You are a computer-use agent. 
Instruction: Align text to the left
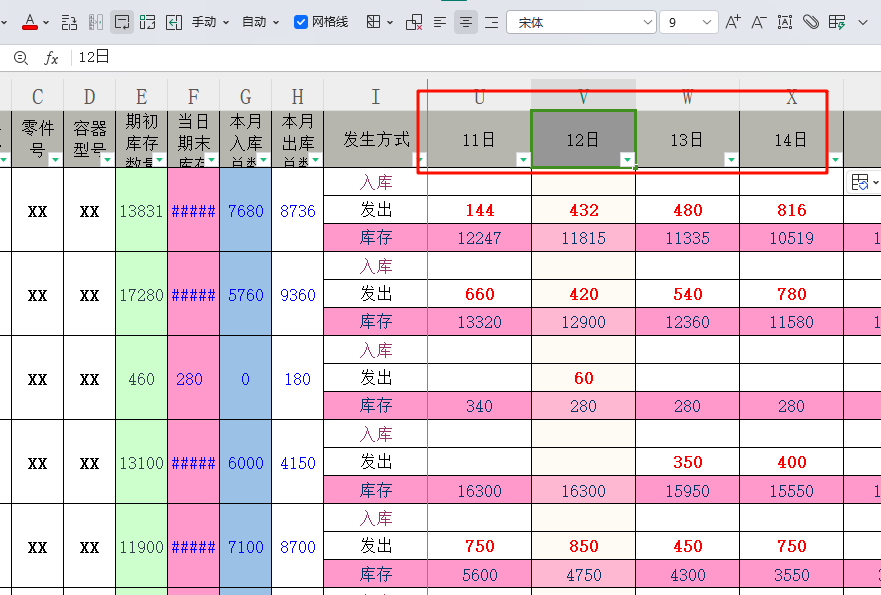440,22
